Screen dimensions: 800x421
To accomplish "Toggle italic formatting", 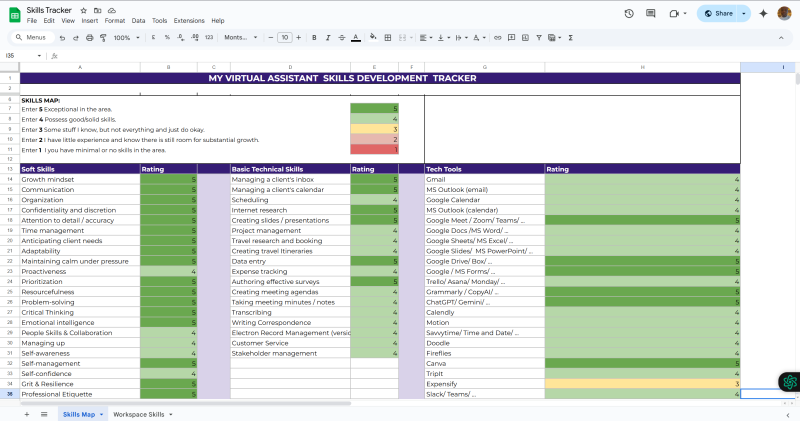I will tap(328, 38).
